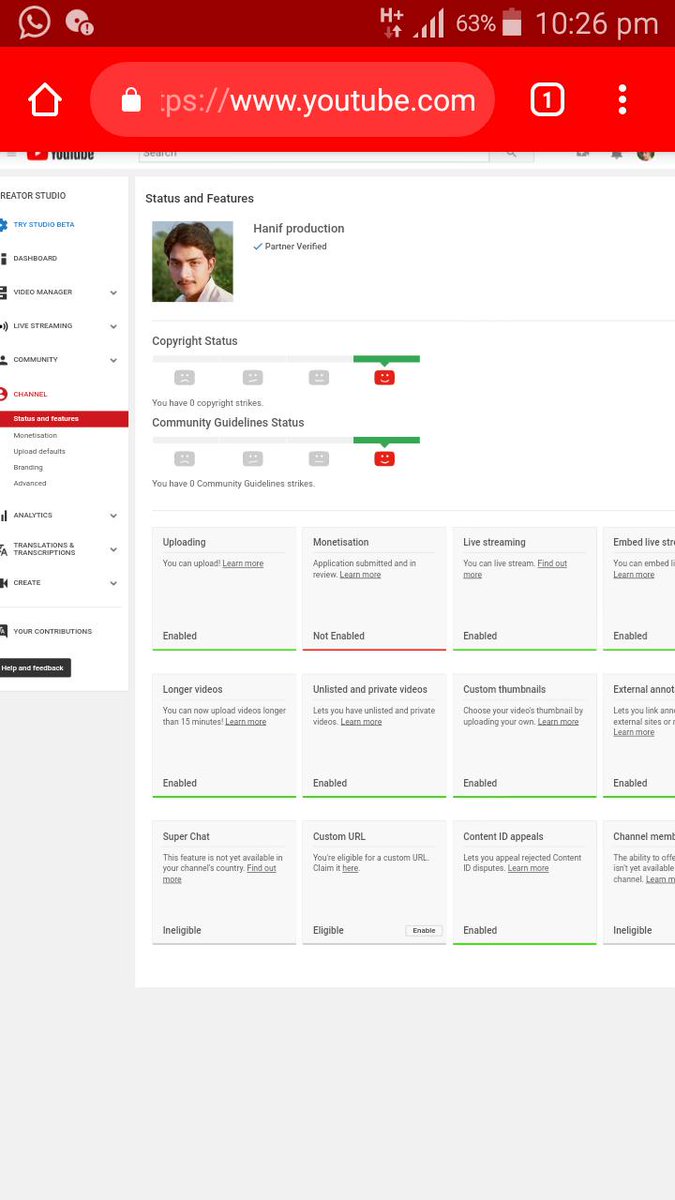Image resolution: width=675 pixels, height=1200 pixels.
Task: Expand Translations & Transcriptions chevron
Action: pyautogui.click(x=113, y=549)
